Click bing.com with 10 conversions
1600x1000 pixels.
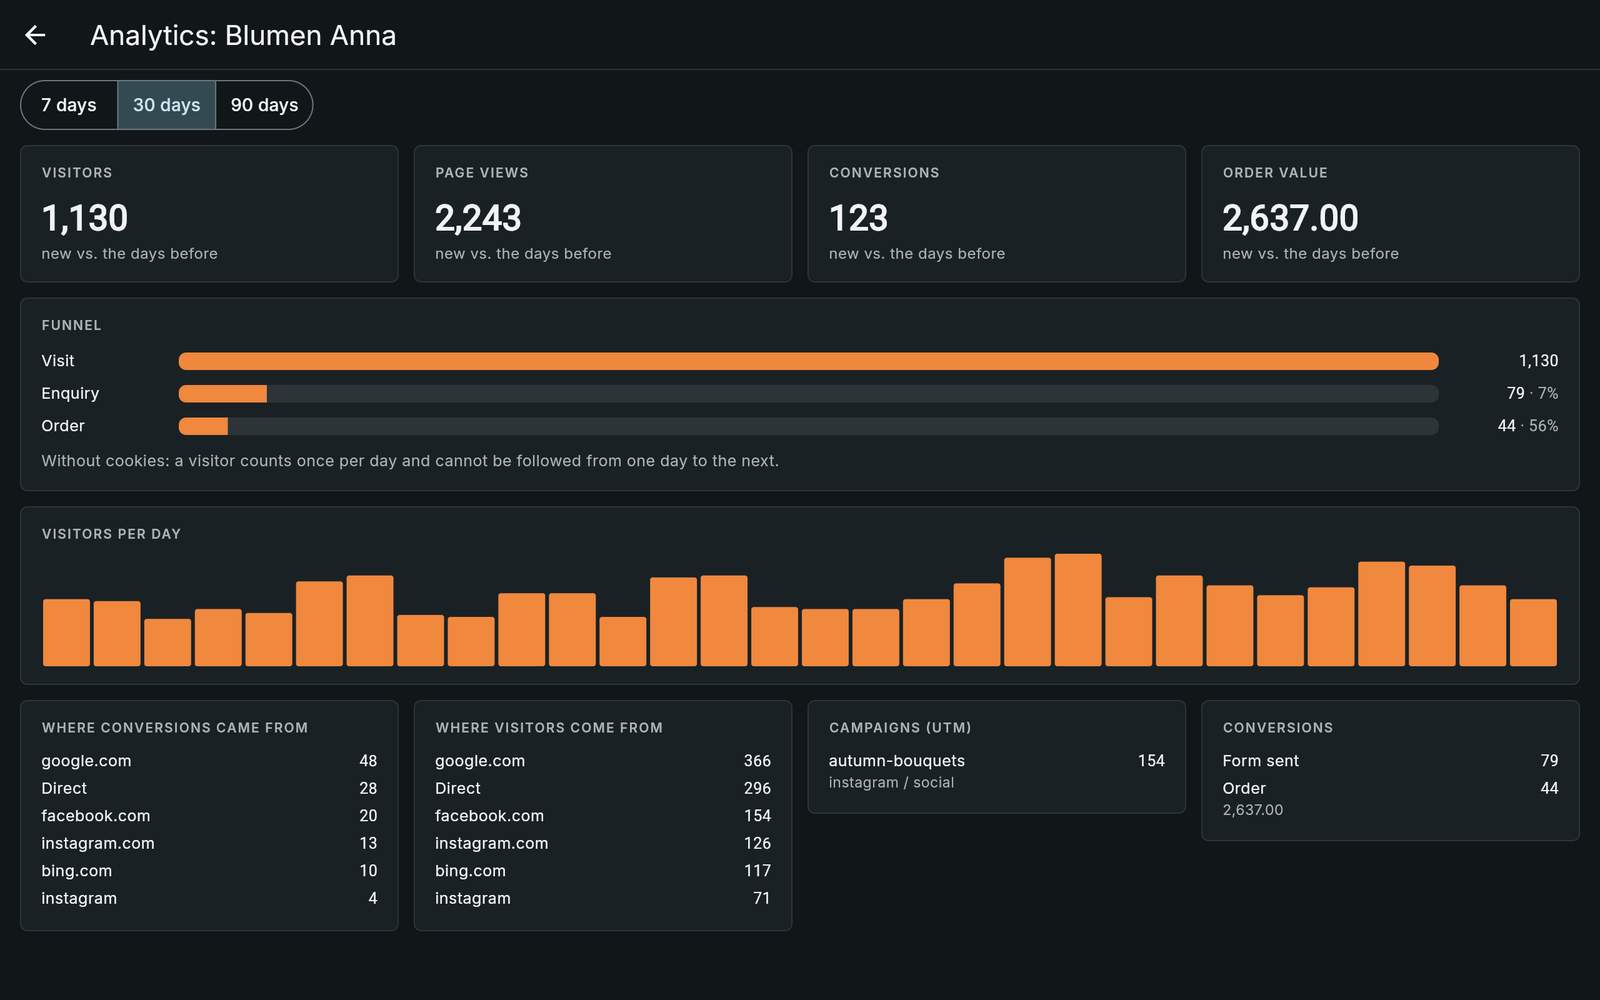click(x=209, y=871)
